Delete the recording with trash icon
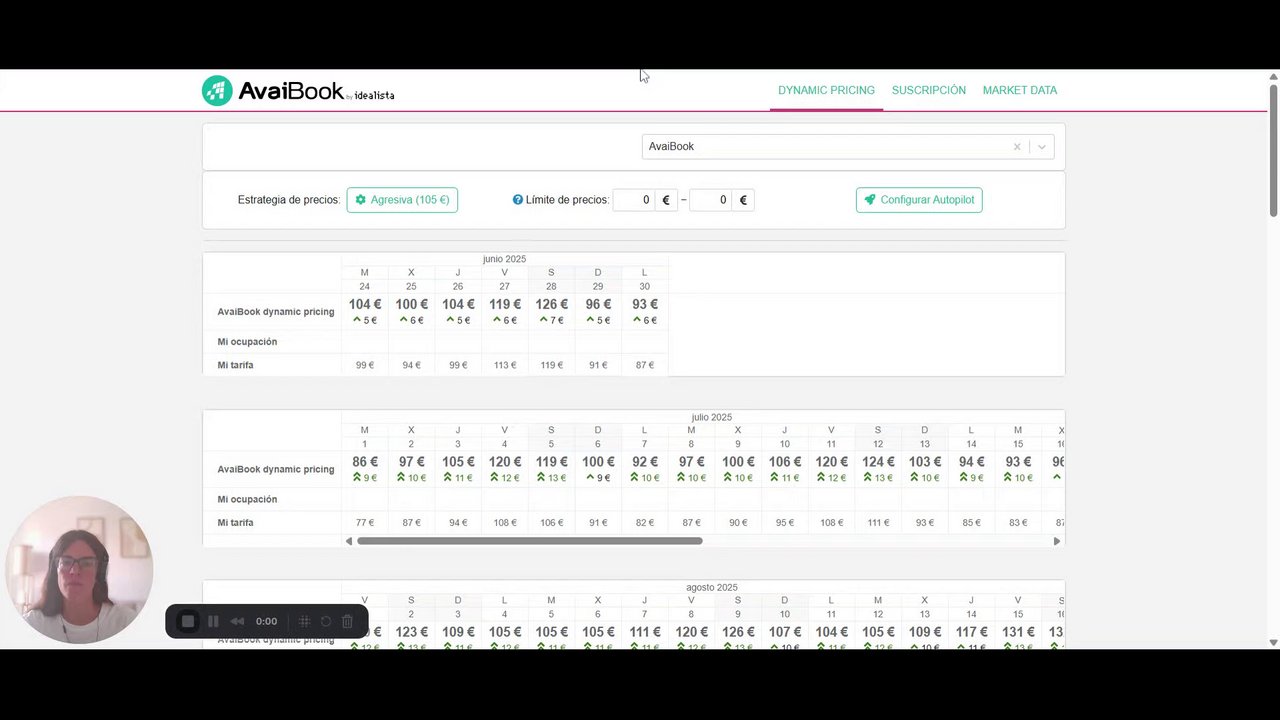This screenshot has height=720, width=1280. click(347, 621)
